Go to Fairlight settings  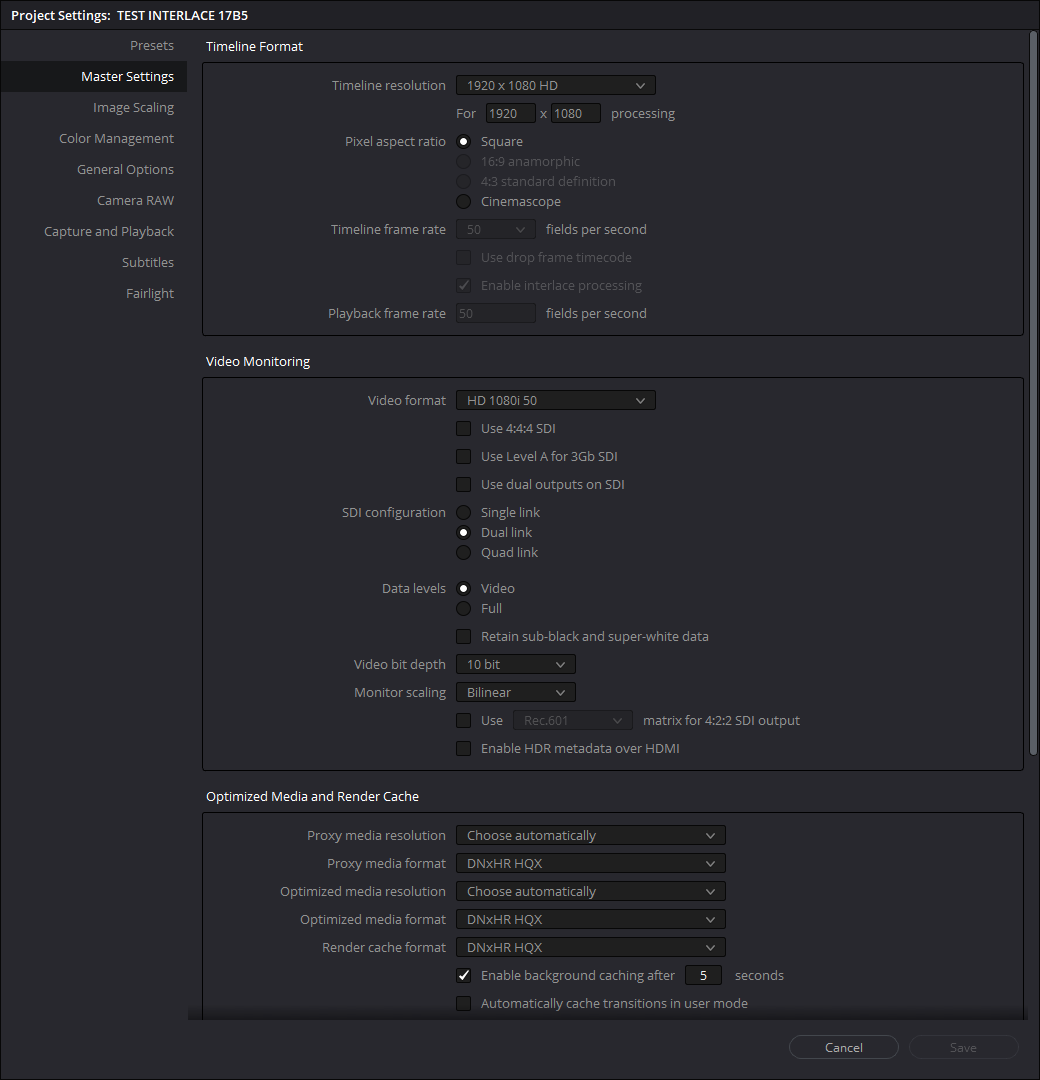click(150, 293)
